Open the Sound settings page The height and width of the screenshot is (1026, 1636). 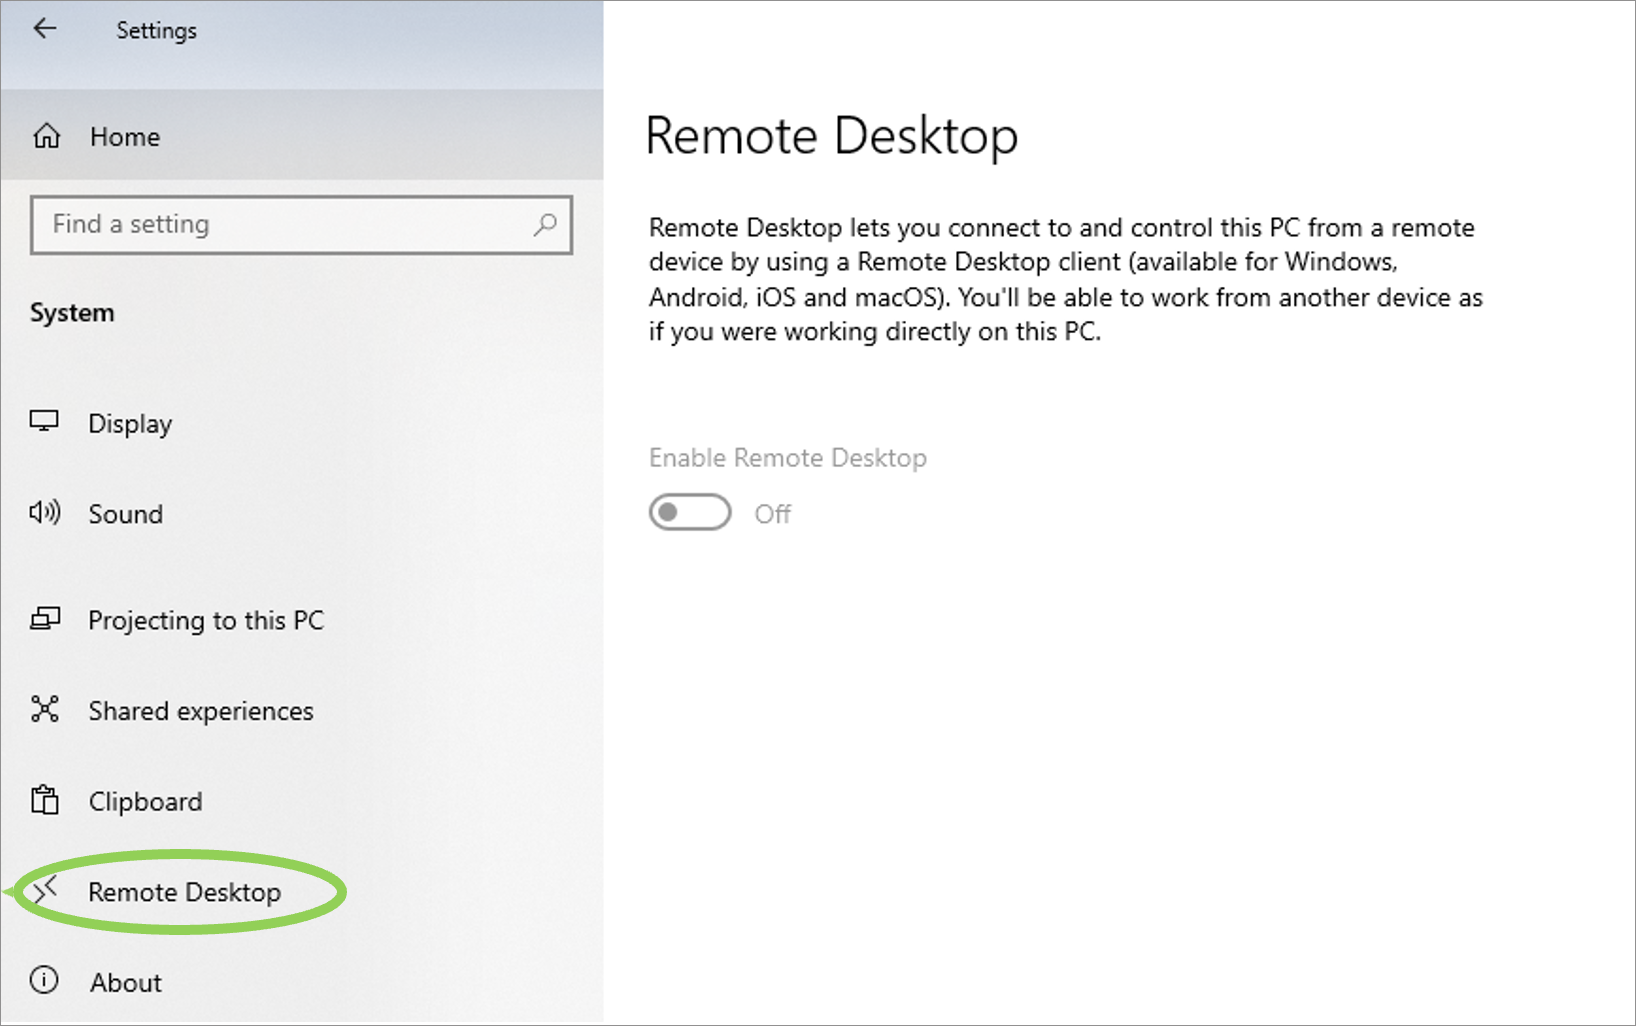pyautogui.click(x=126, y=514)
